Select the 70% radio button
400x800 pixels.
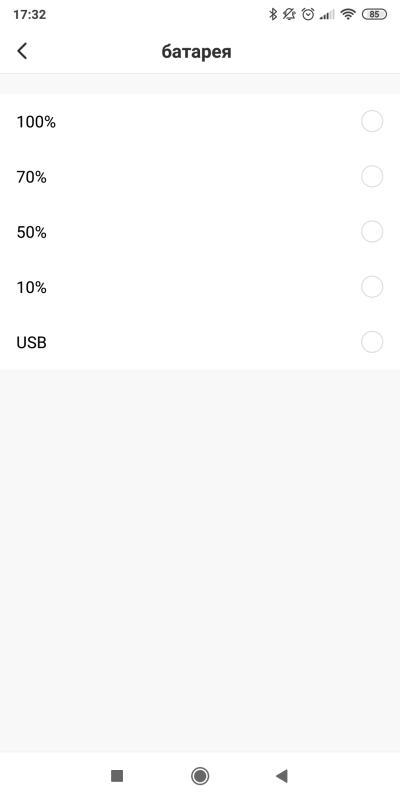click(x=372, y=177)
